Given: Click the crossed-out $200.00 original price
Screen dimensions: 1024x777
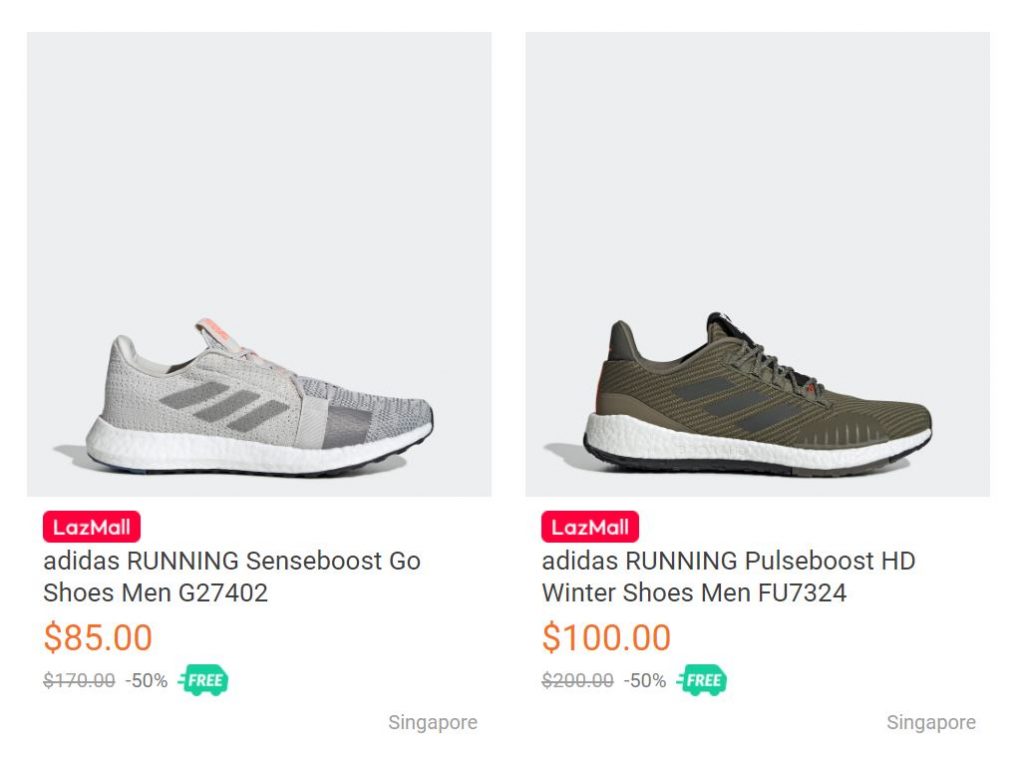Looking at the screenshot, I should (x=578, y=681).
